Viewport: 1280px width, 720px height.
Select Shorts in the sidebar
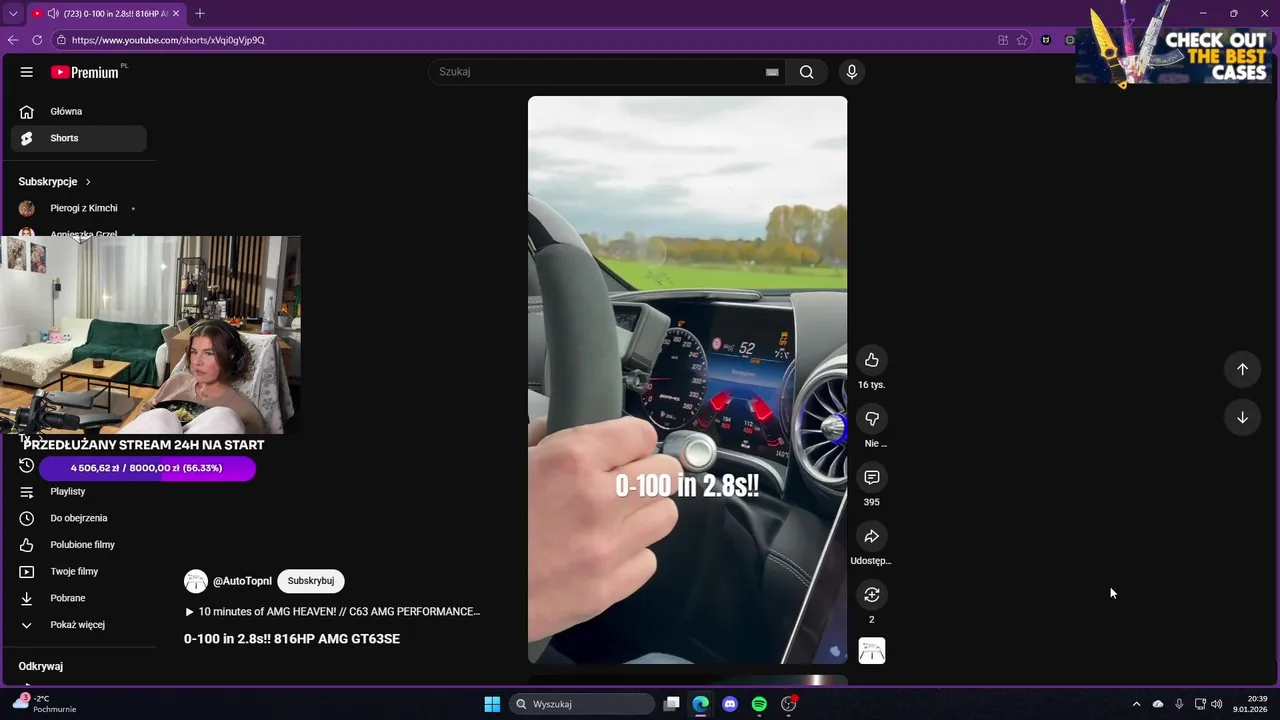(x=78, y=138)
